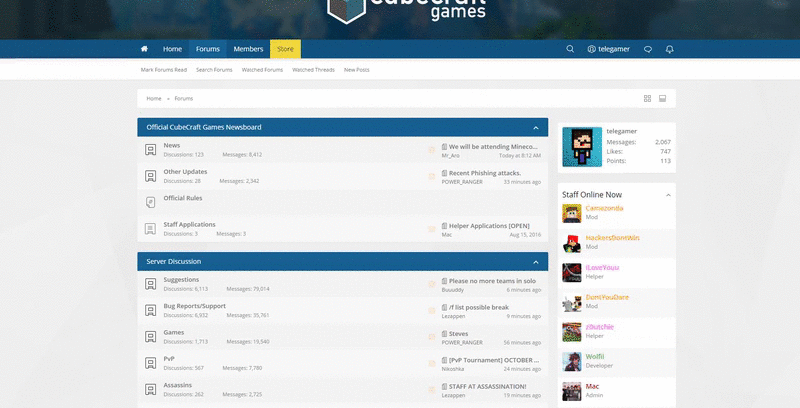
Task: Click the Assassins forum node icon
Action: pos(151,390)
